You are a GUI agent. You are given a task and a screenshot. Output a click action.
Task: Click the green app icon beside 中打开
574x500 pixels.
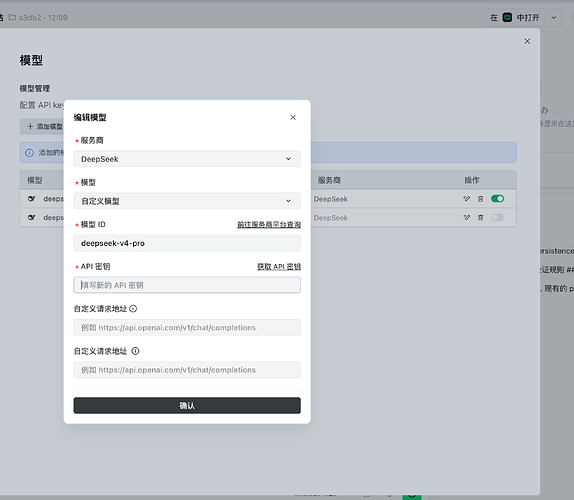(x=507, y=17)
